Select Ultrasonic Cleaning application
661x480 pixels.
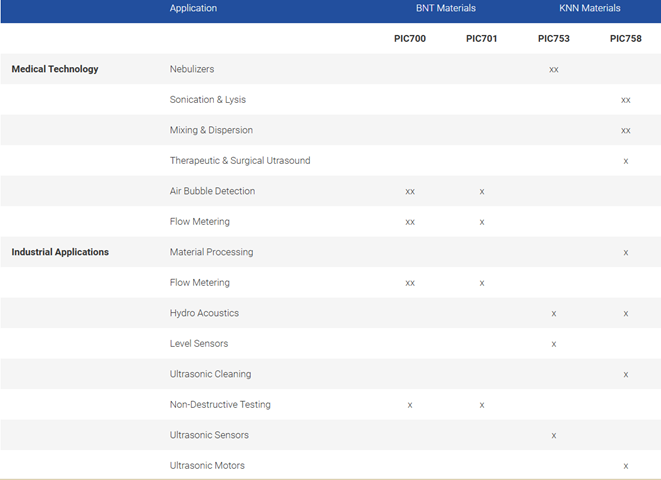click(x=210, y=374)
